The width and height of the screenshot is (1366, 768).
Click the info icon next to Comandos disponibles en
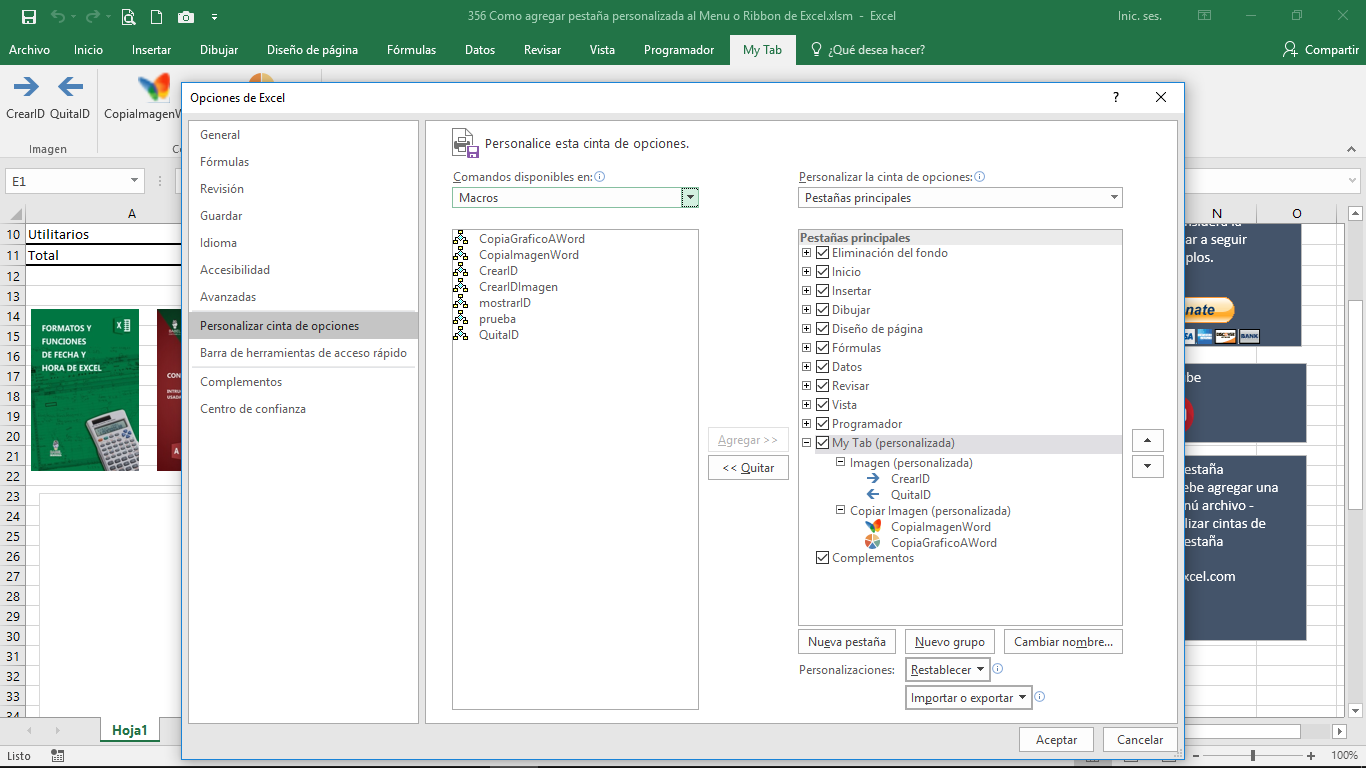[x=600, y=177]
